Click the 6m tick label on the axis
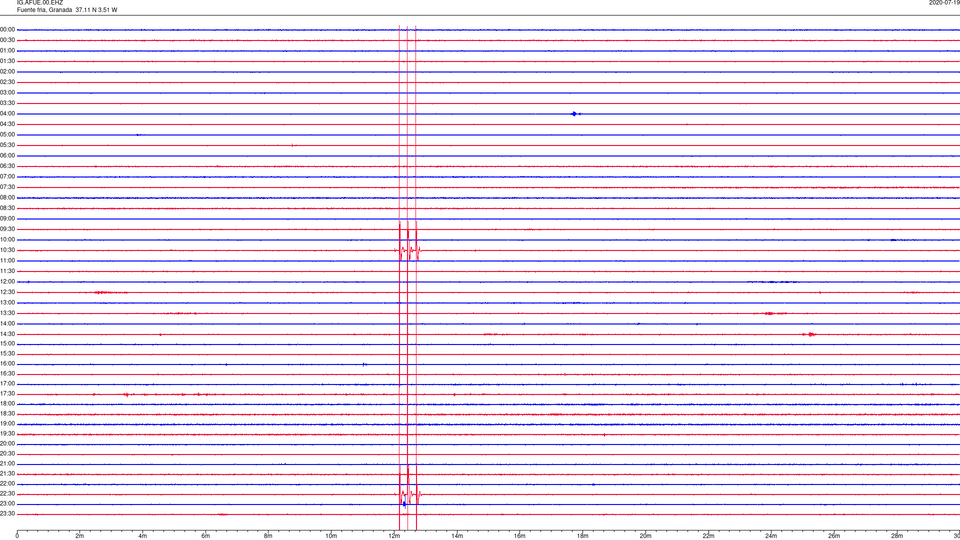Viewport: 960px width, 540px height. [205, 536]
